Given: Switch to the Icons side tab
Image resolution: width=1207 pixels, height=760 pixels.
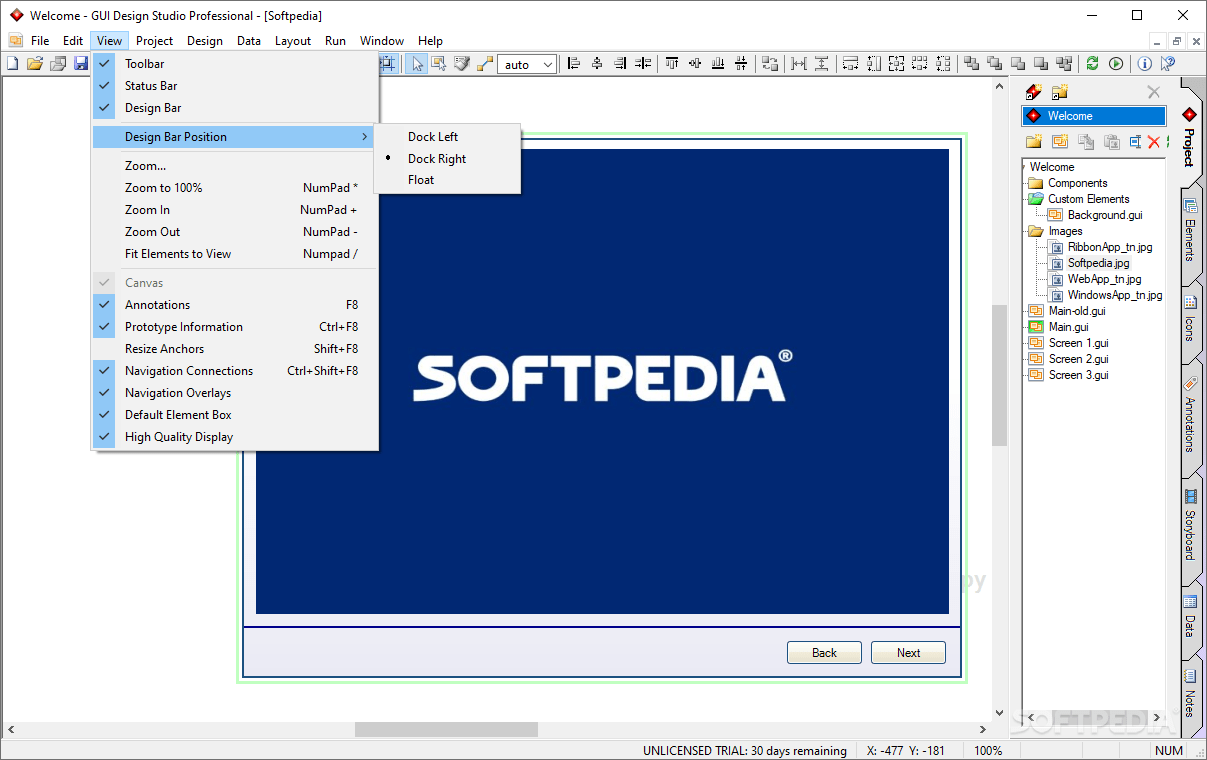Looking at the screenshot, I should click(x=1190, y=319).
